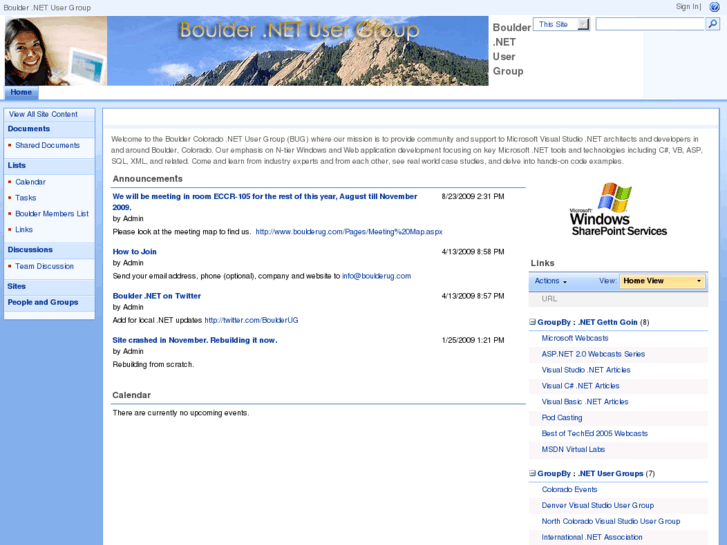Sort links by the URL column header
The width and height of the screenshot is (727, 545).
click(x=549, y=298)
